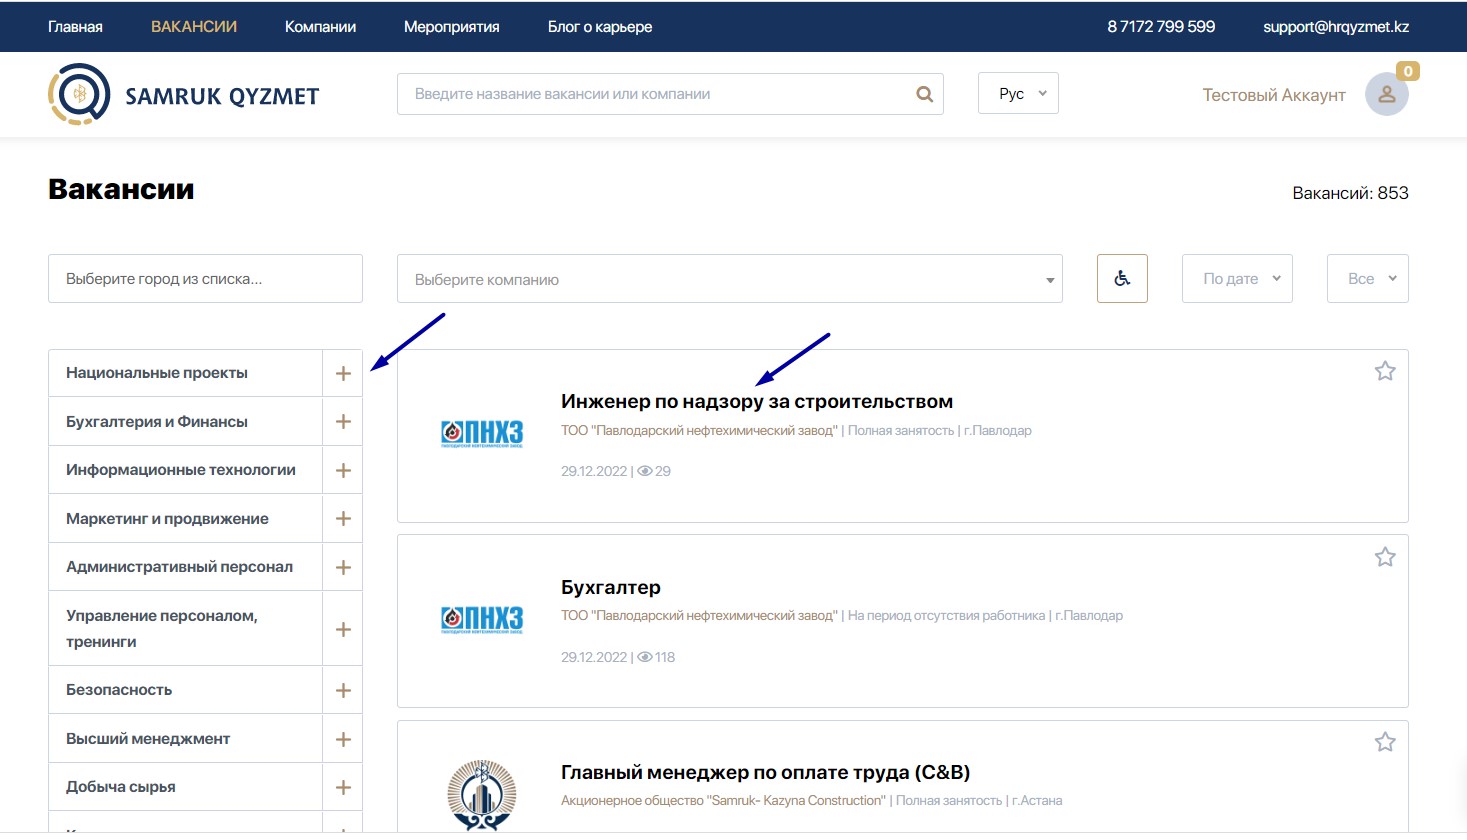Open Главный менеджер по оплате труда vacancy
Viewport: 1467px width, 840px height.
coord(766,772)
